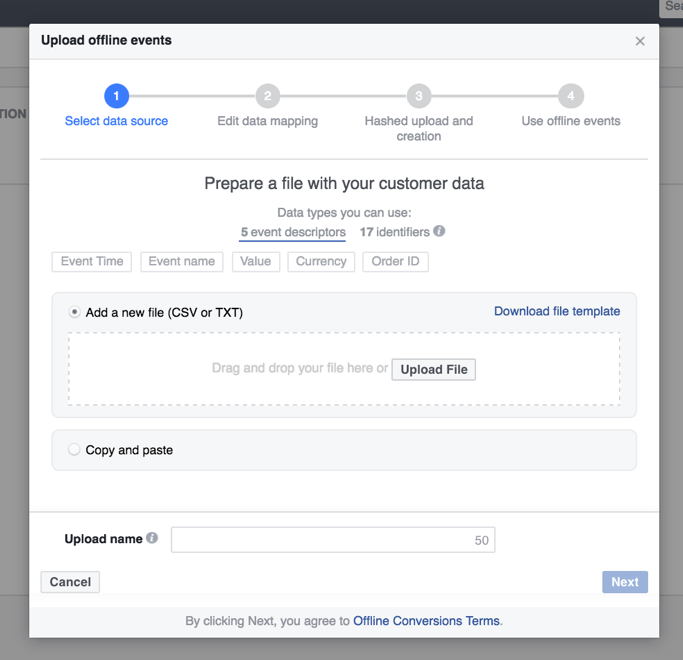
Task: Click the Currency descriptor tag
Action: pos(321,261)
